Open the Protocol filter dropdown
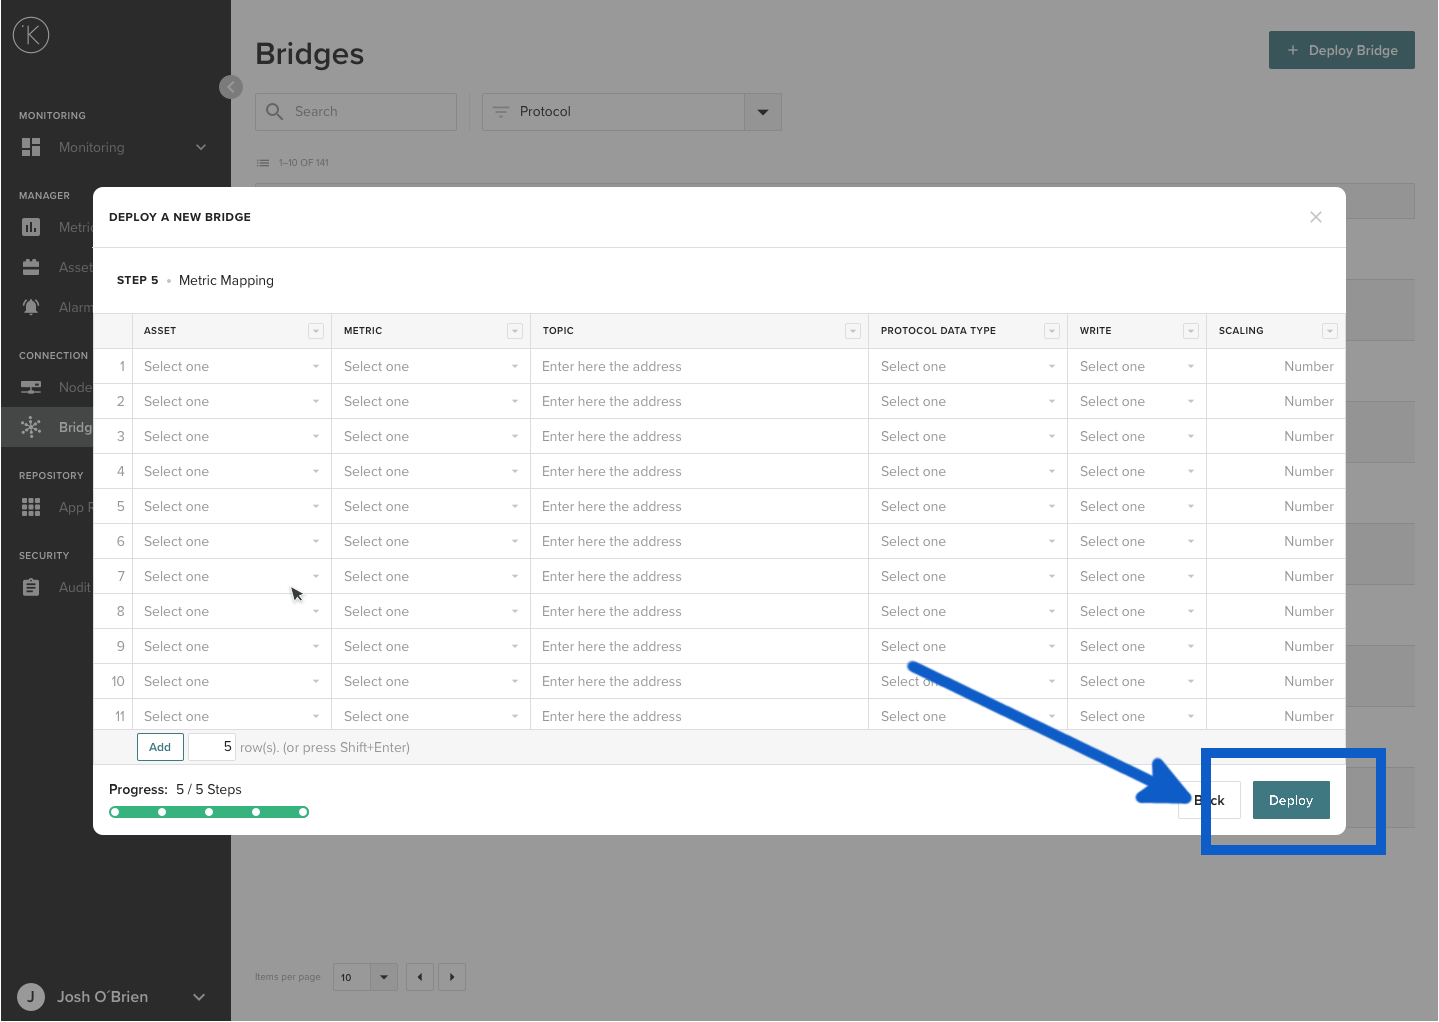Image resolution: width=1439 pixels, height=1022 pixels. 762,111
